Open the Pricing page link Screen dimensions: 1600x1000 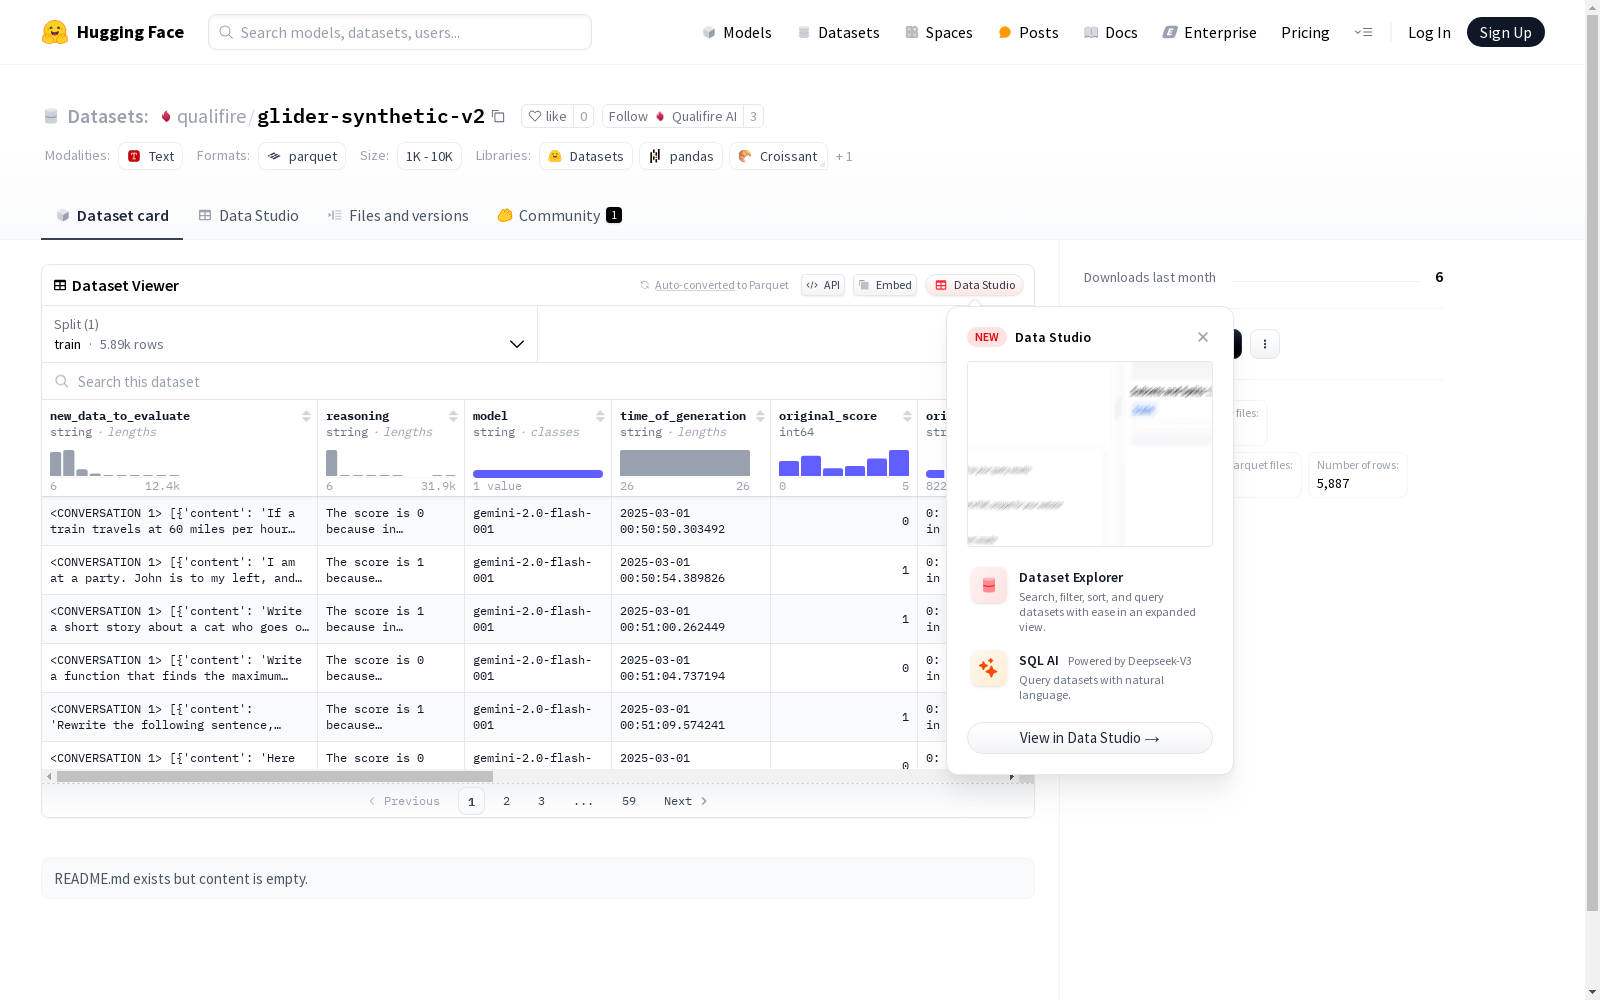coord(1305,32)
